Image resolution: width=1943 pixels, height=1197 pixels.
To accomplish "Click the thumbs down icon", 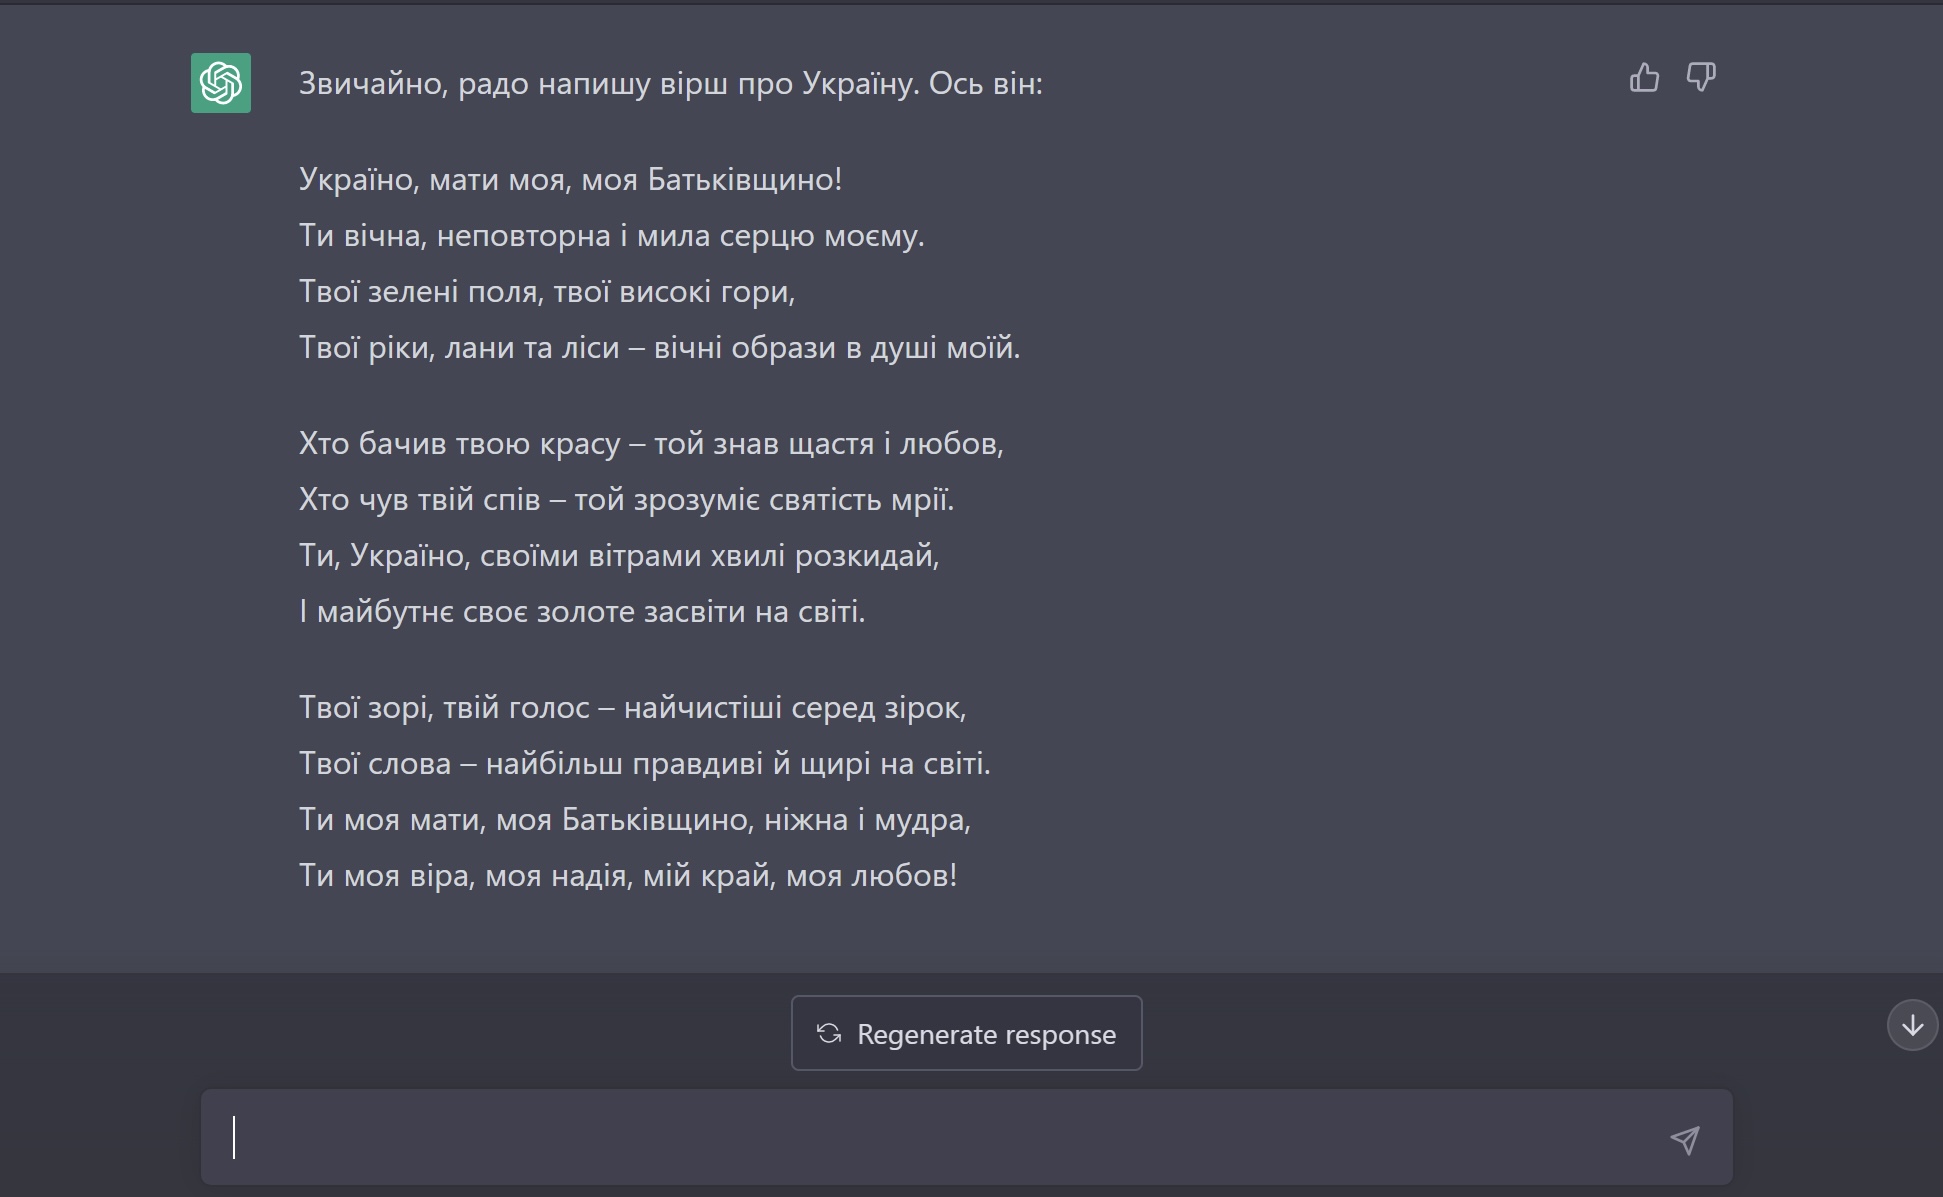I will [x=1700, y=78].
